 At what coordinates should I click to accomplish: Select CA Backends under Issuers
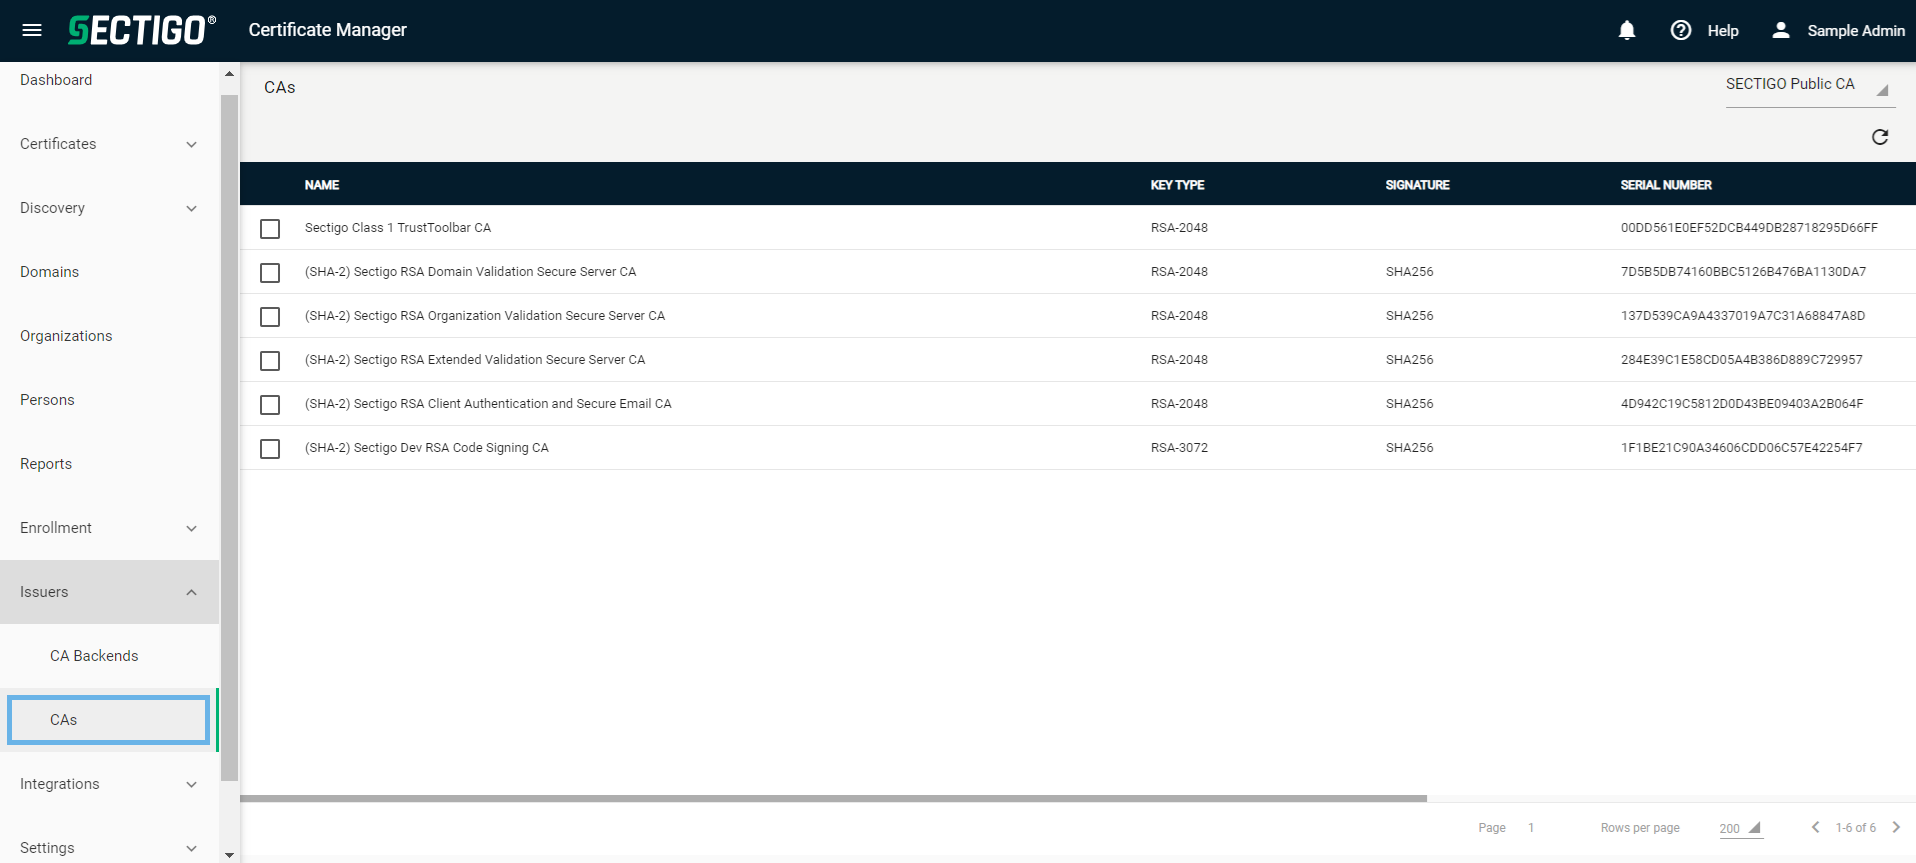coord(94,656)
